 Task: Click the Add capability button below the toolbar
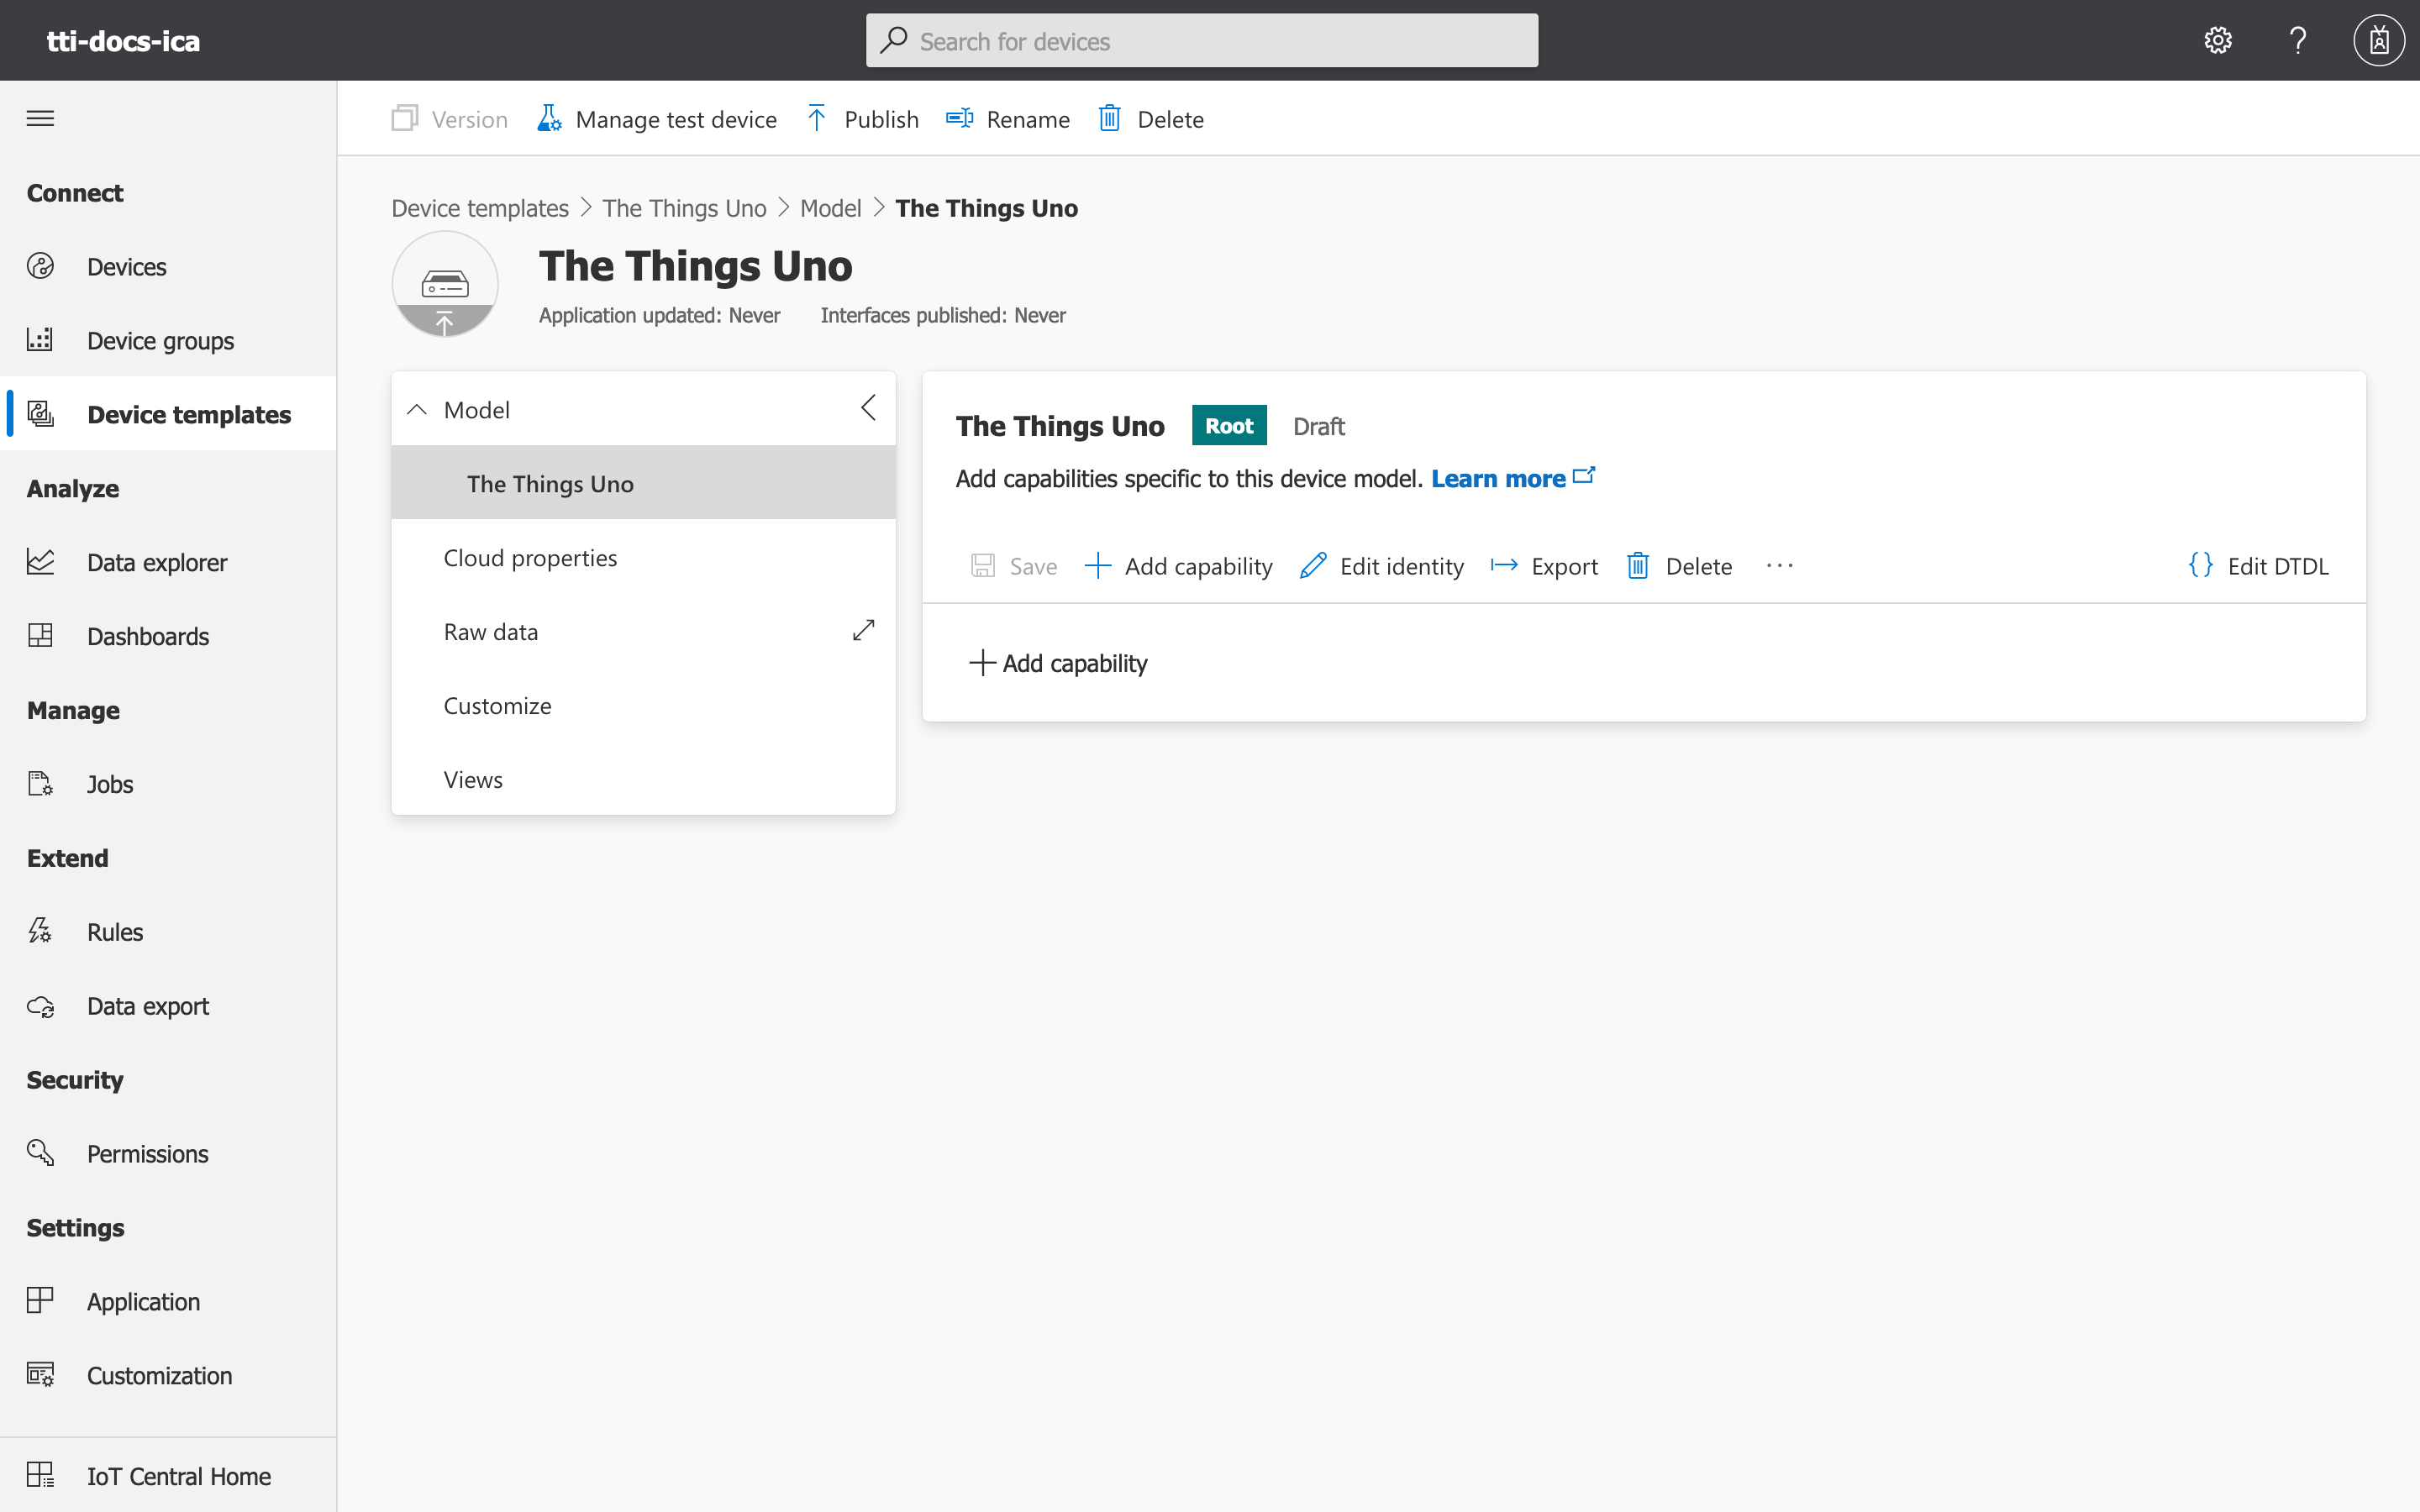1059,663
